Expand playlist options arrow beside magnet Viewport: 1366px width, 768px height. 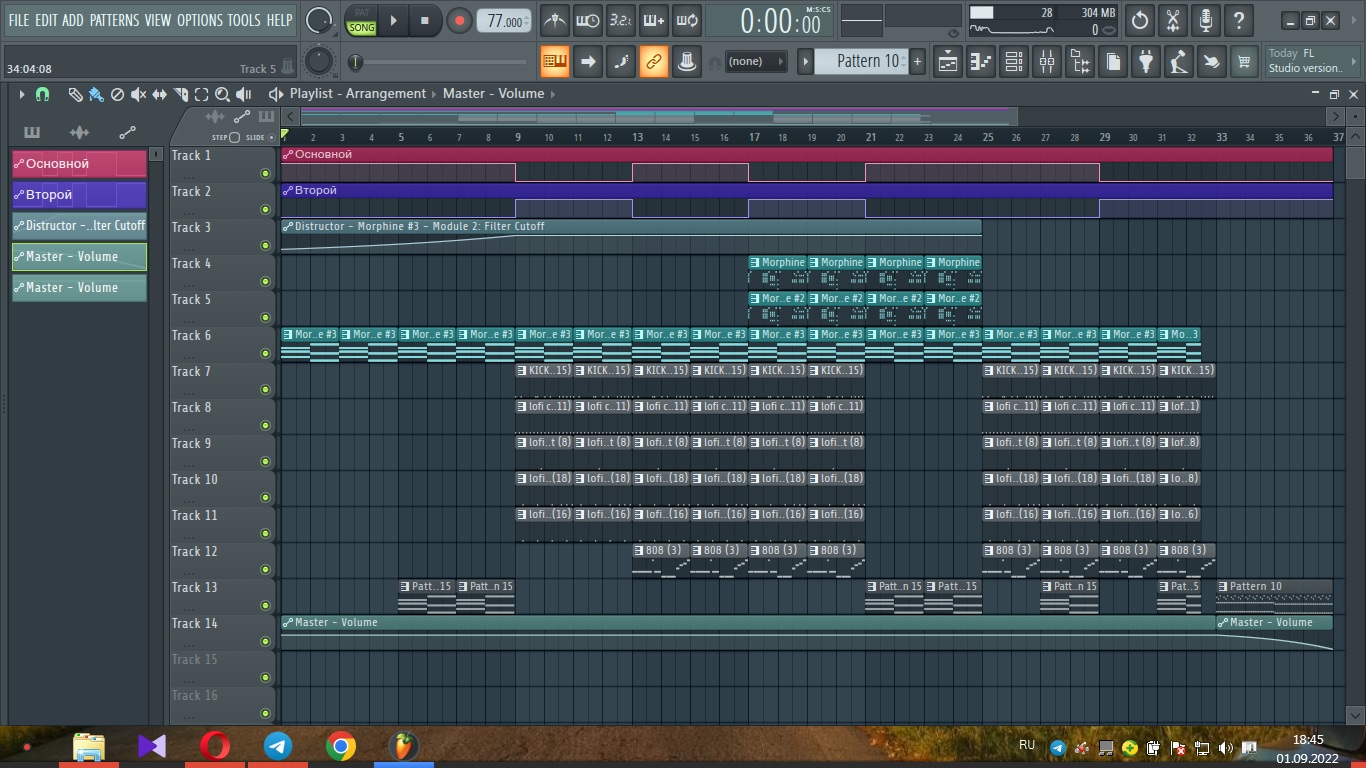(22, 94)
